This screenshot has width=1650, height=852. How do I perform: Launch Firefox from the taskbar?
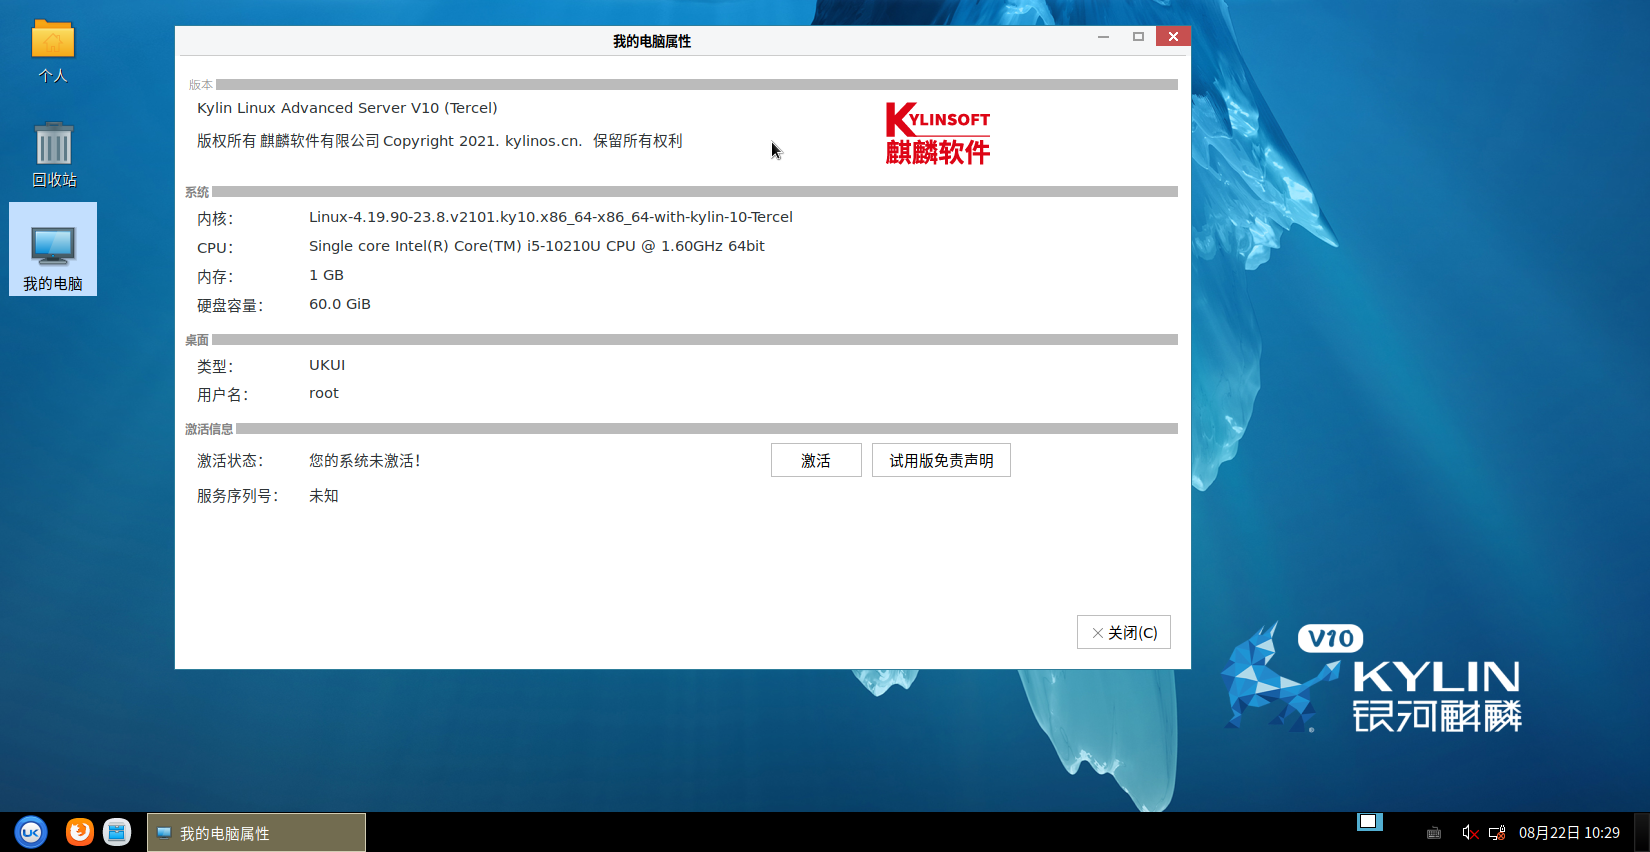coord(79,832)
